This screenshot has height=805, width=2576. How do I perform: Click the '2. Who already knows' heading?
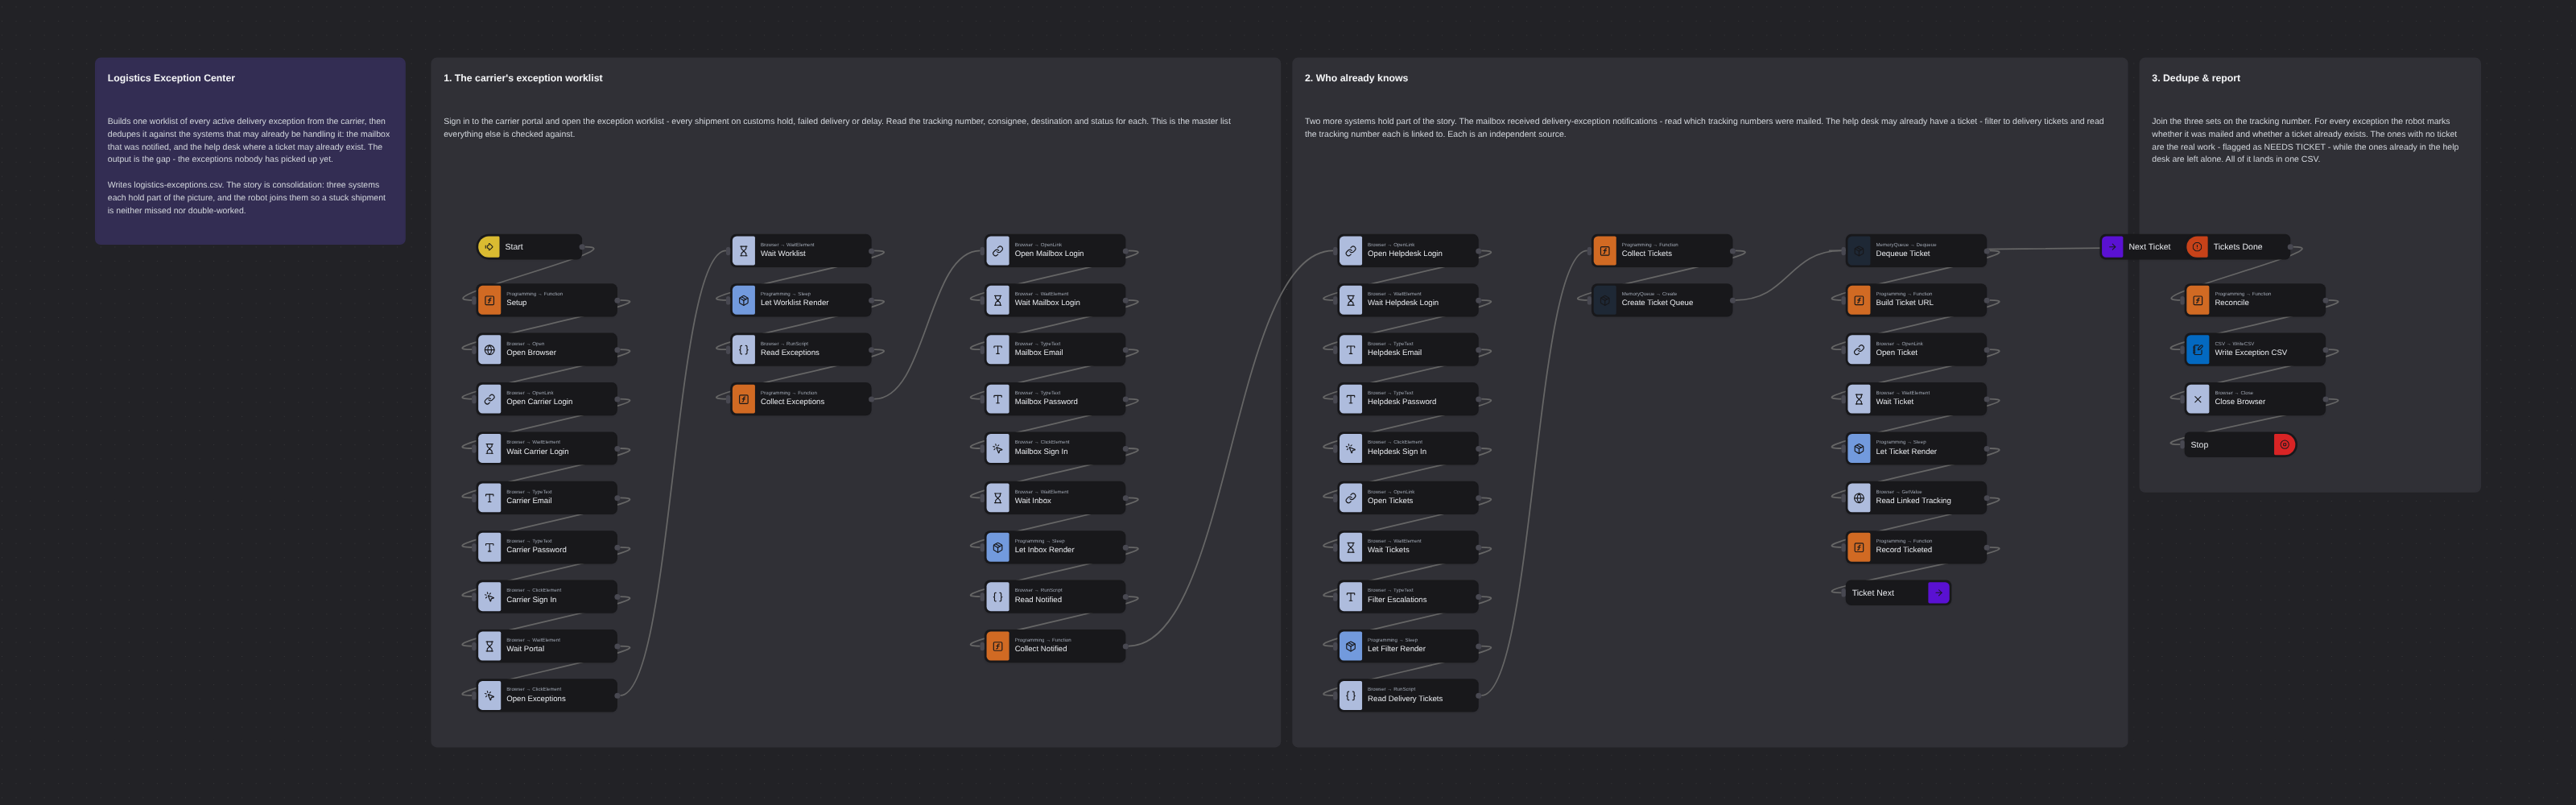click(1356, 78)
